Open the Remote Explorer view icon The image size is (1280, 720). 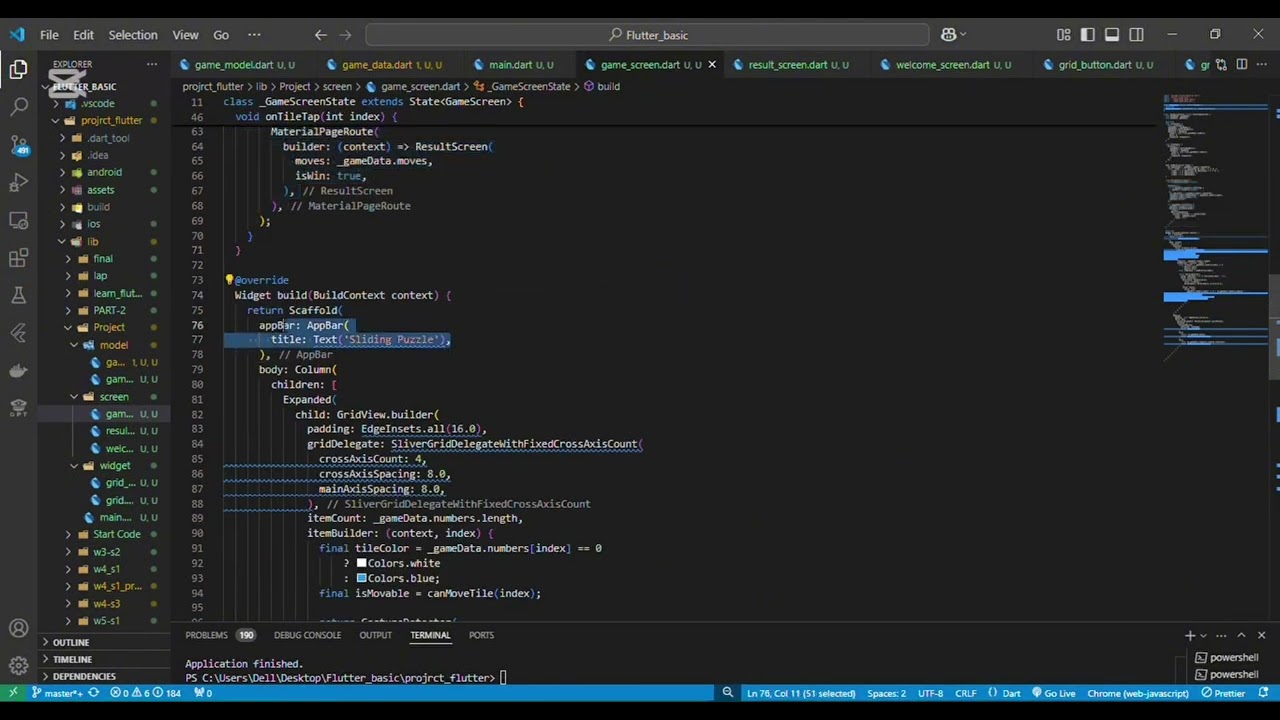pyautogui.click(x=18, y=220)
